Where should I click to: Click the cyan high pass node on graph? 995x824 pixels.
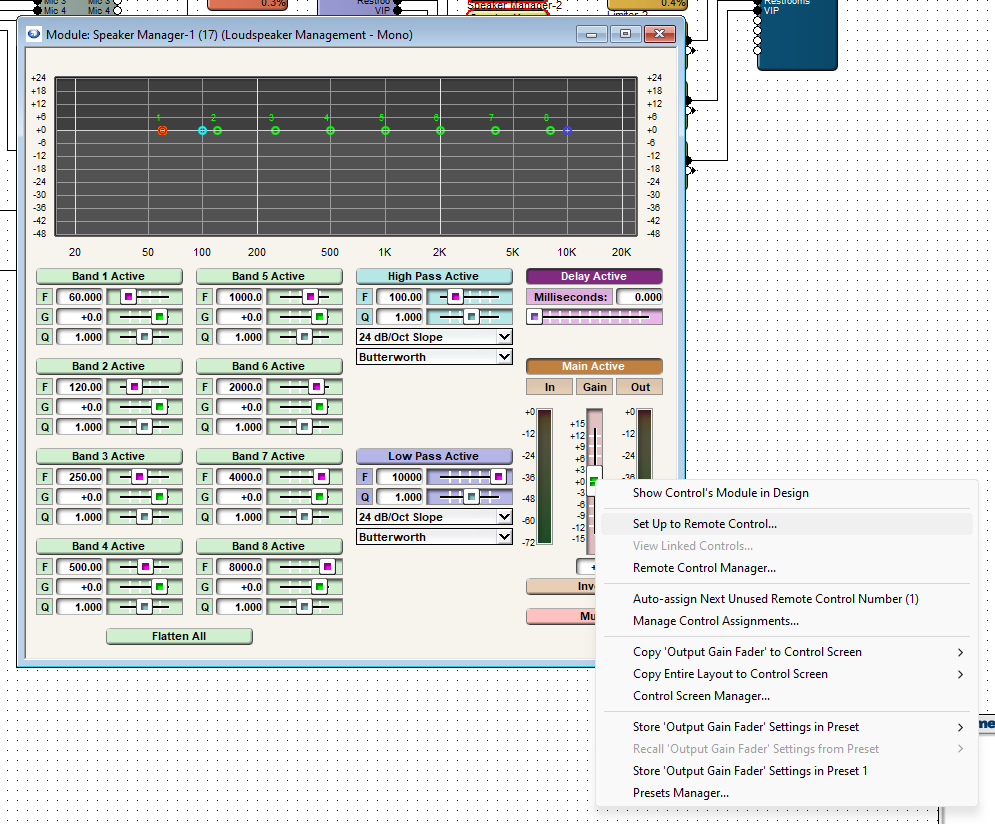[202, 131]
